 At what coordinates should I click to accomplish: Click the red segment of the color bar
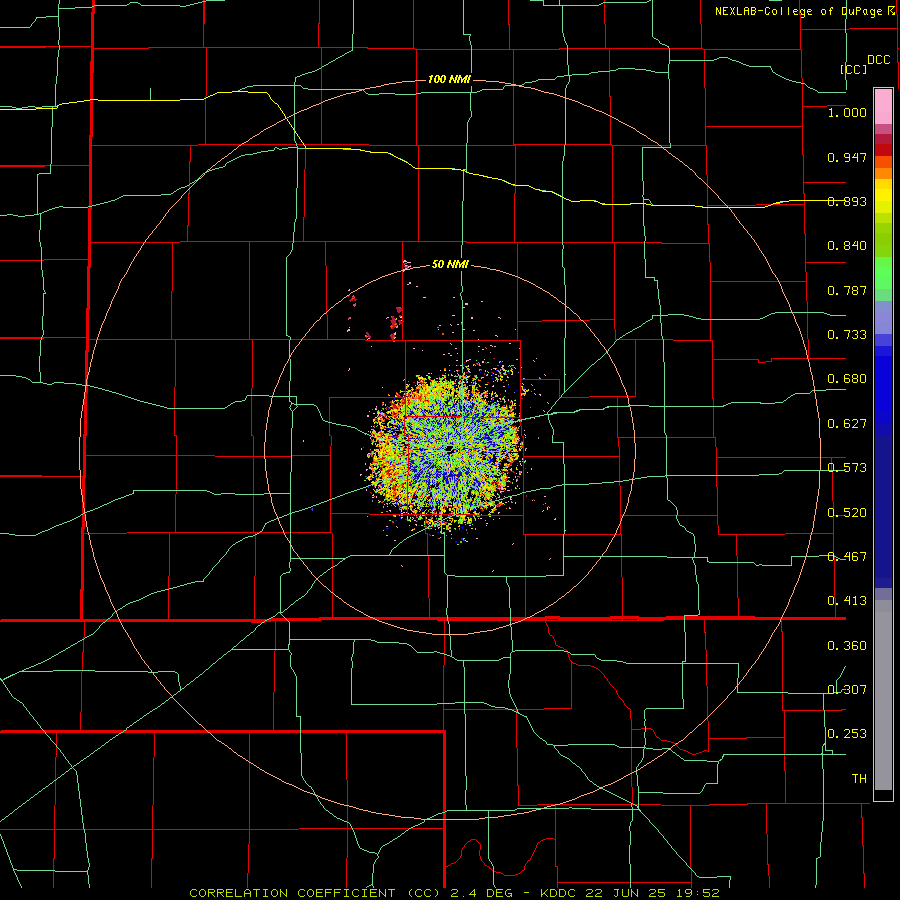883,150
